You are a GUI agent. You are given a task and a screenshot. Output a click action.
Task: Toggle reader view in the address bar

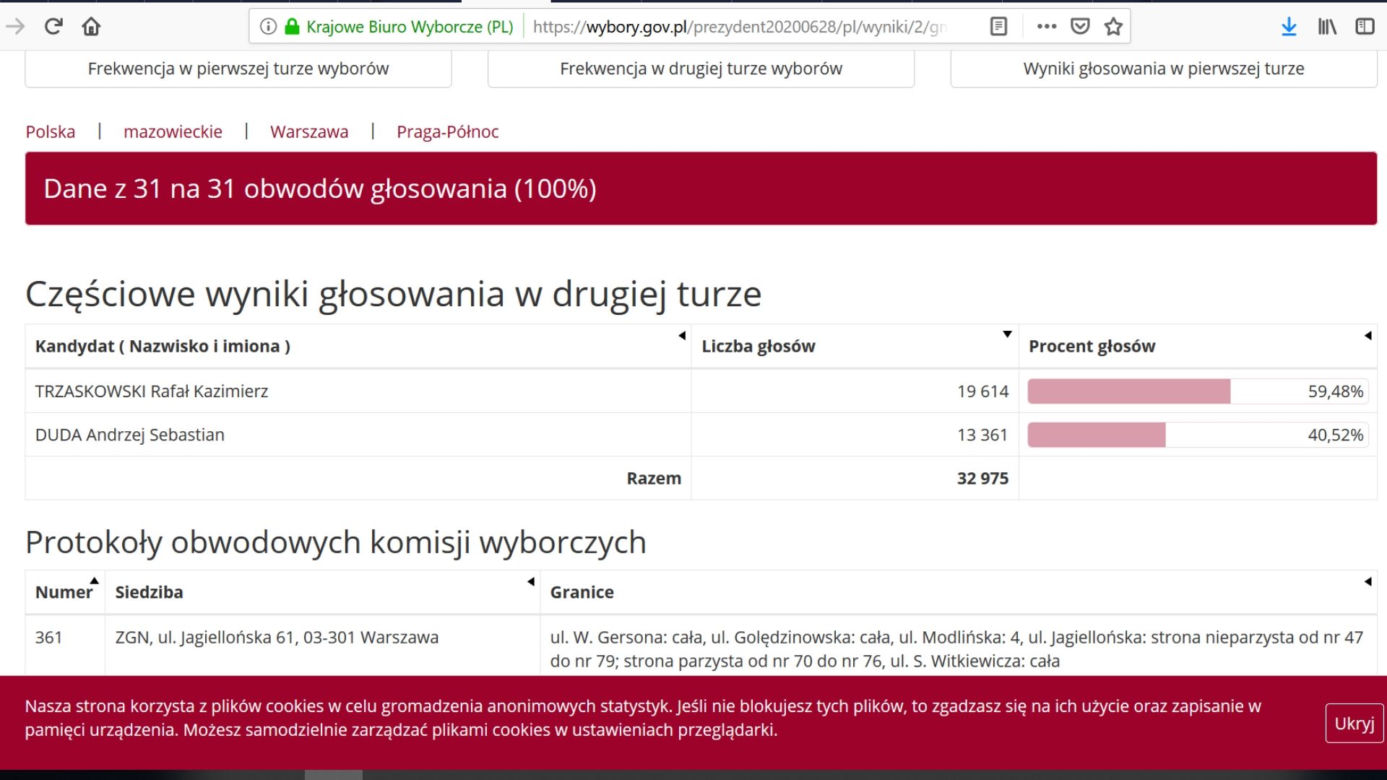point(998,27)
